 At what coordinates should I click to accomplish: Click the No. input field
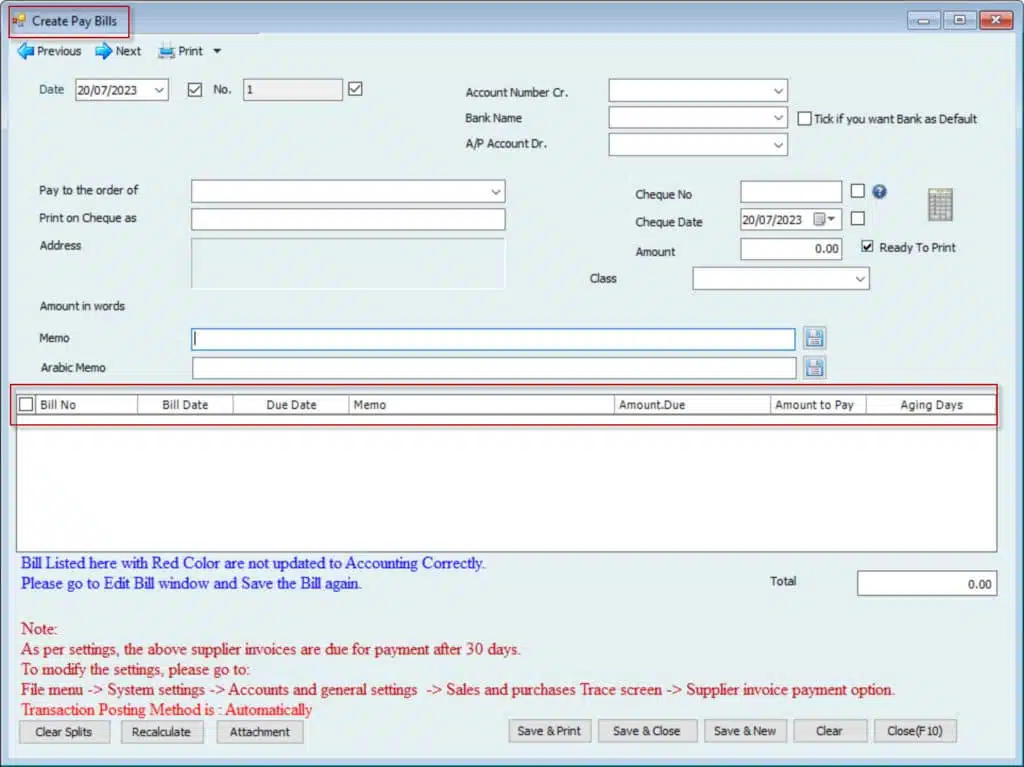pos(293,90)
